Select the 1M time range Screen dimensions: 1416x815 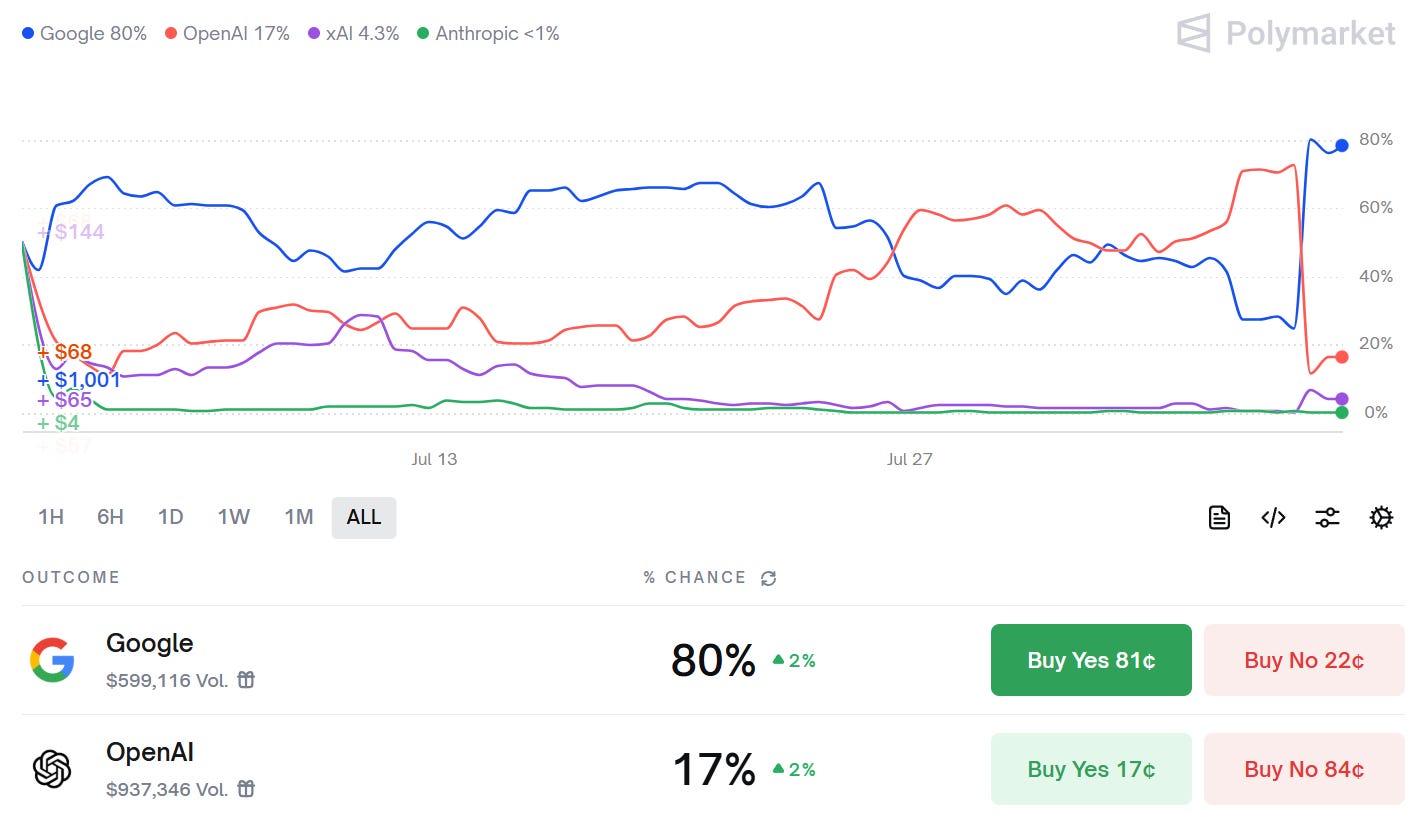[x=298, y=517]
